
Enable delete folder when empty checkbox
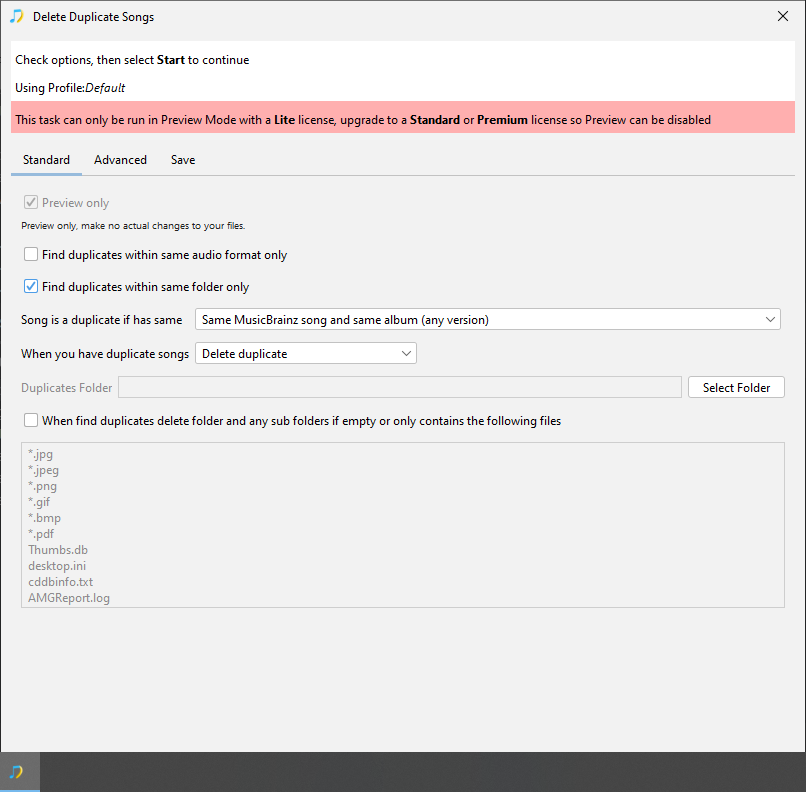coord(31,421)
